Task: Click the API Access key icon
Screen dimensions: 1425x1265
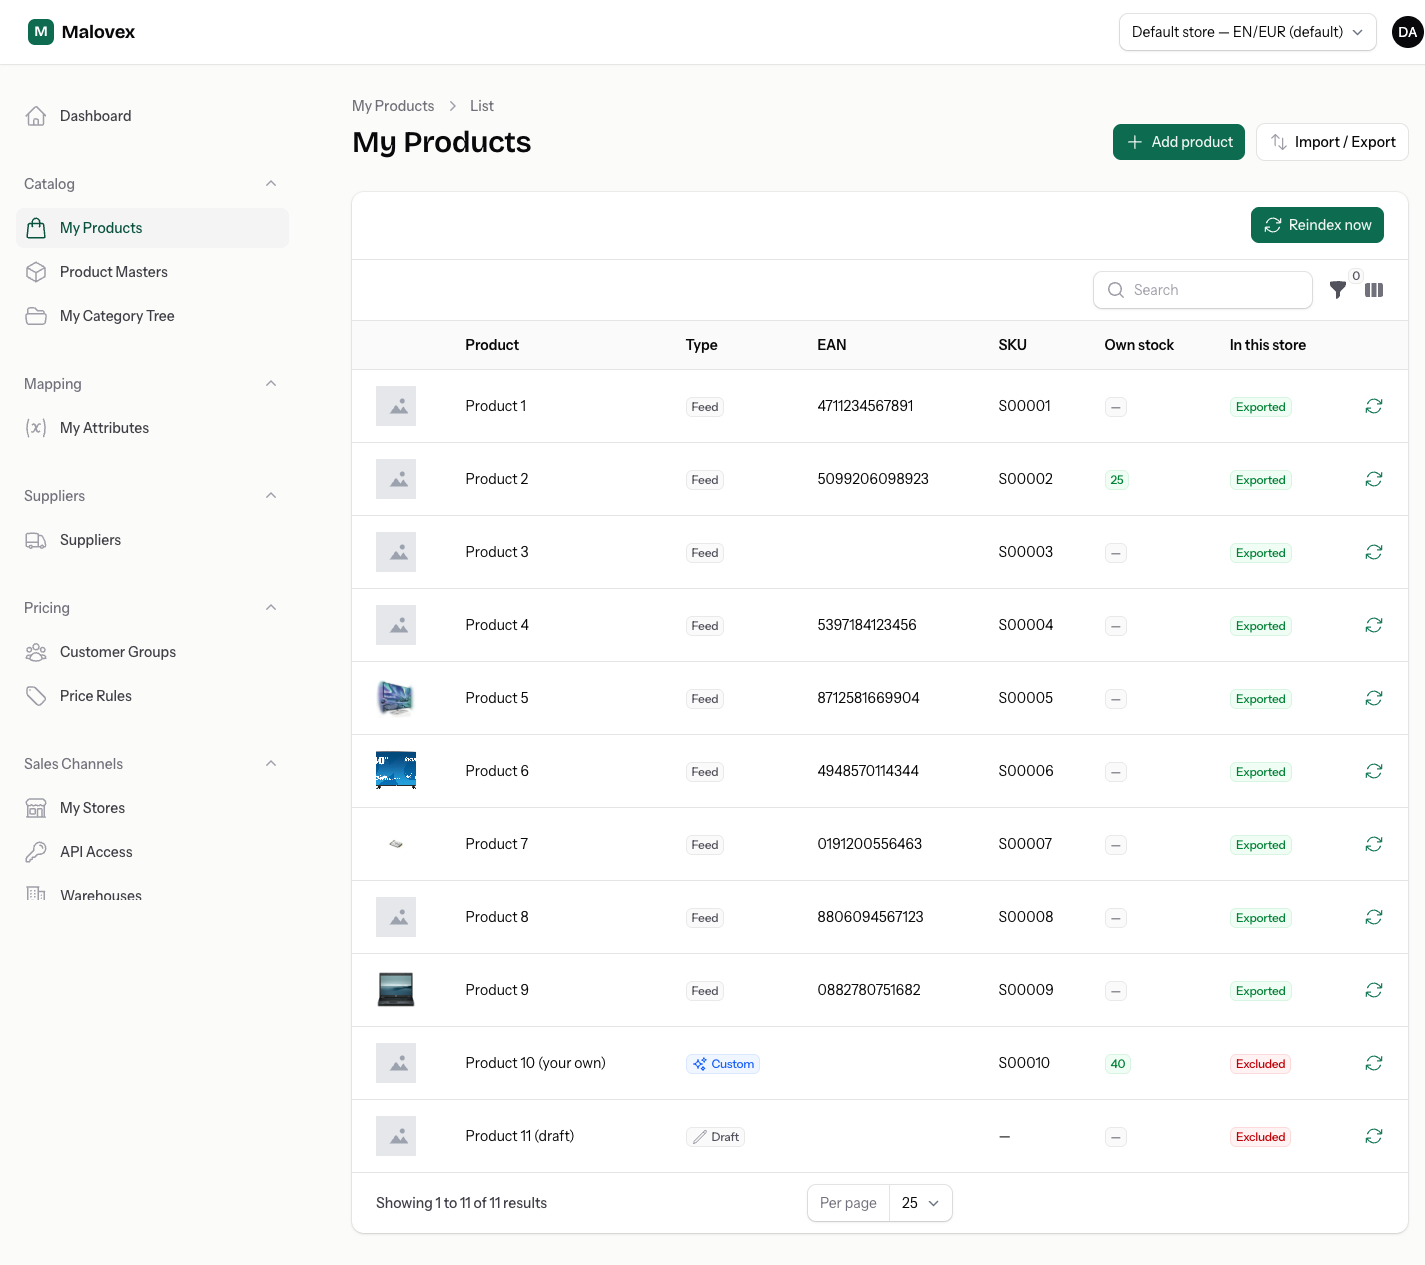Action: tap(36, 852)
